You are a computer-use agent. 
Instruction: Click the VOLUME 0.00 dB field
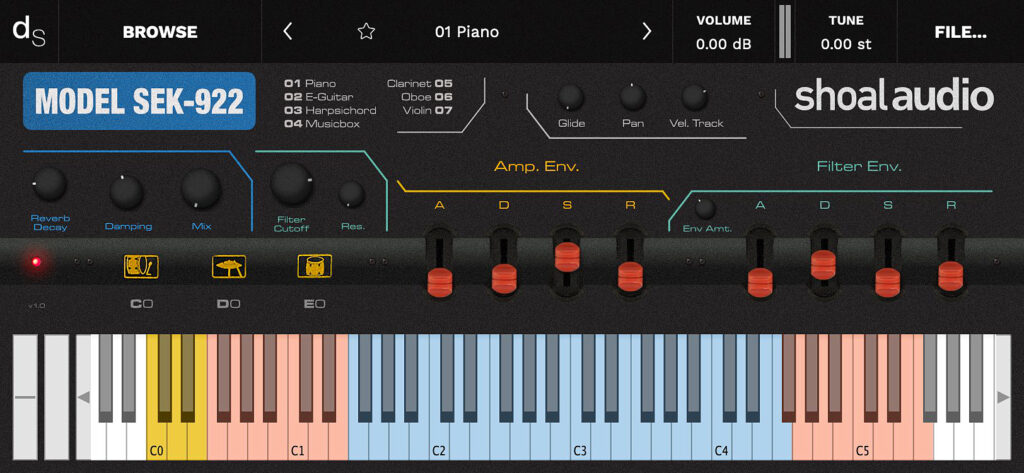pyautogui.click(x=724, y=32)
